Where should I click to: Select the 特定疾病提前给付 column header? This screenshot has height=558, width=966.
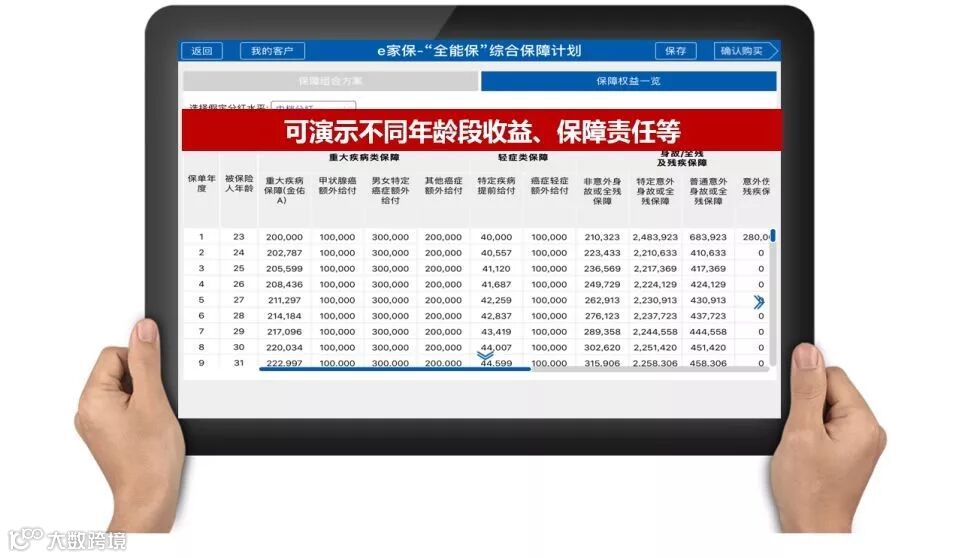(x=496, y=185)
